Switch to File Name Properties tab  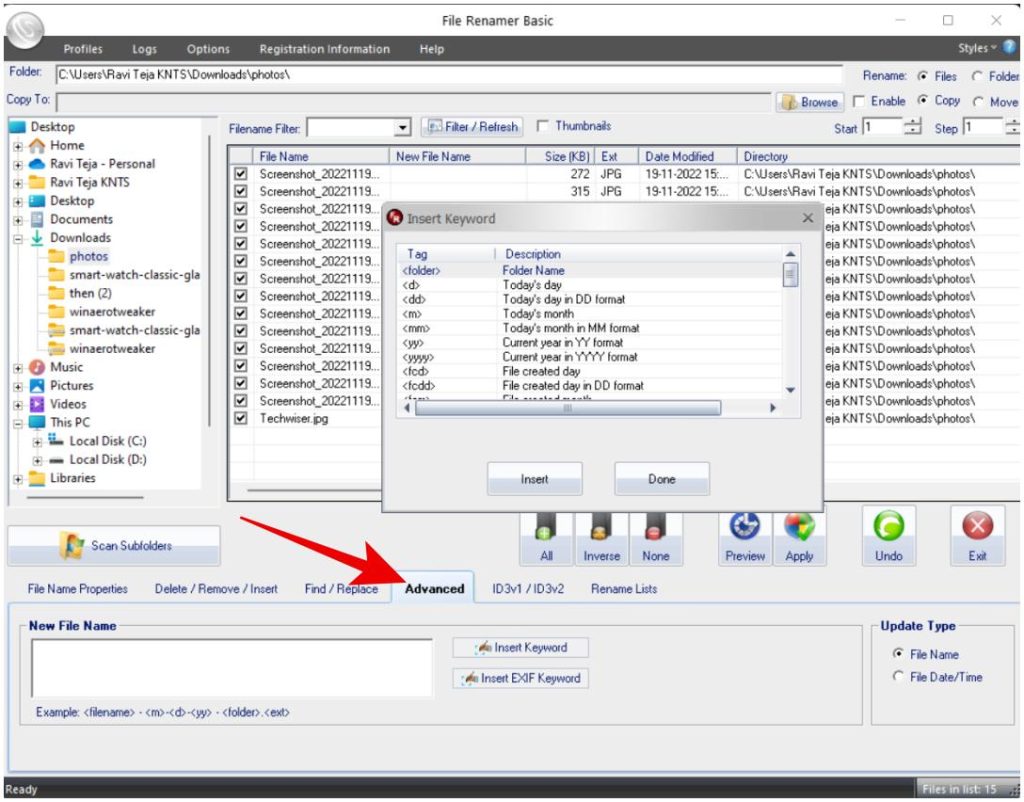coord(78,588)
